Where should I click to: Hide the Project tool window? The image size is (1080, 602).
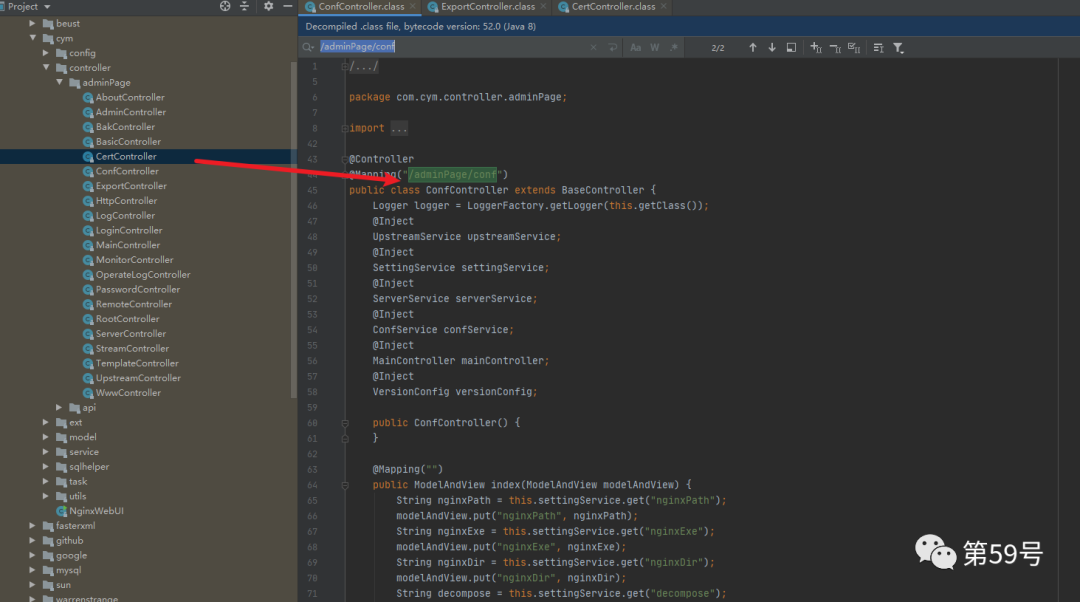click(x=288, y=6)
